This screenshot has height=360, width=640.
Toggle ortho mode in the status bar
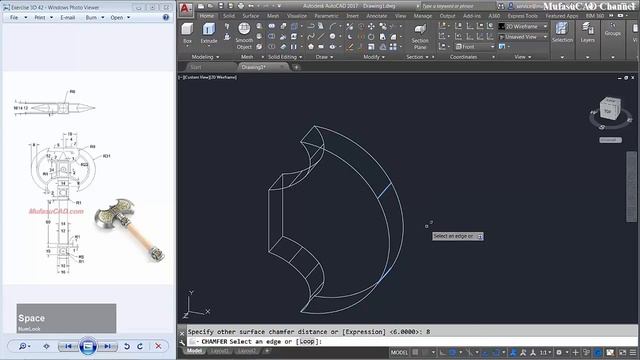pyautogui.click(x=443, y=352)
